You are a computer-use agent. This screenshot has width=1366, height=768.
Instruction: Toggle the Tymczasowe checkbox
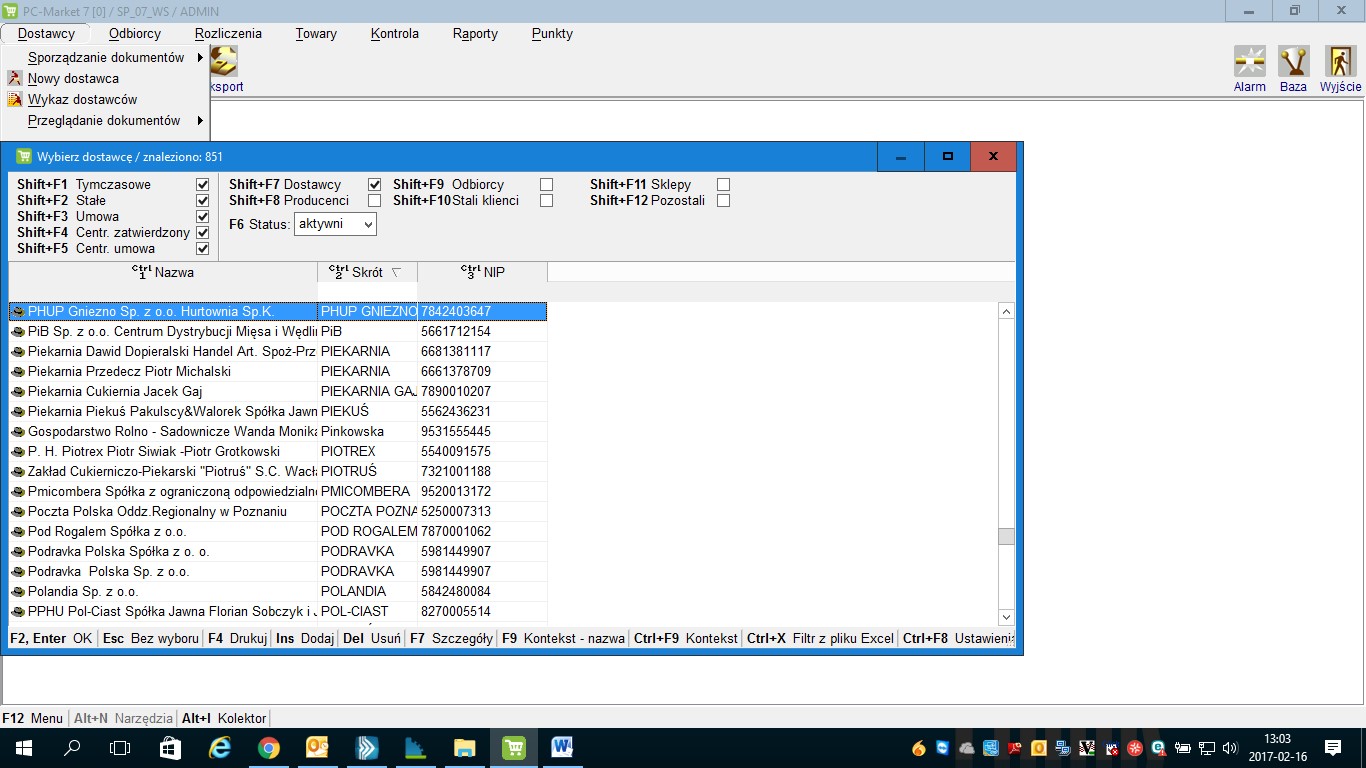tap(203, 184)
